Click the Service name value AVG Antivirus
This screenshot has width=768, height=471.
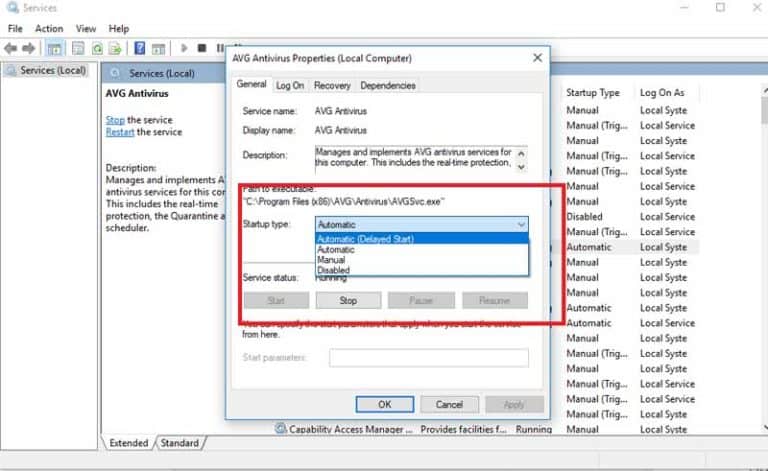click(x=340, y=111)
